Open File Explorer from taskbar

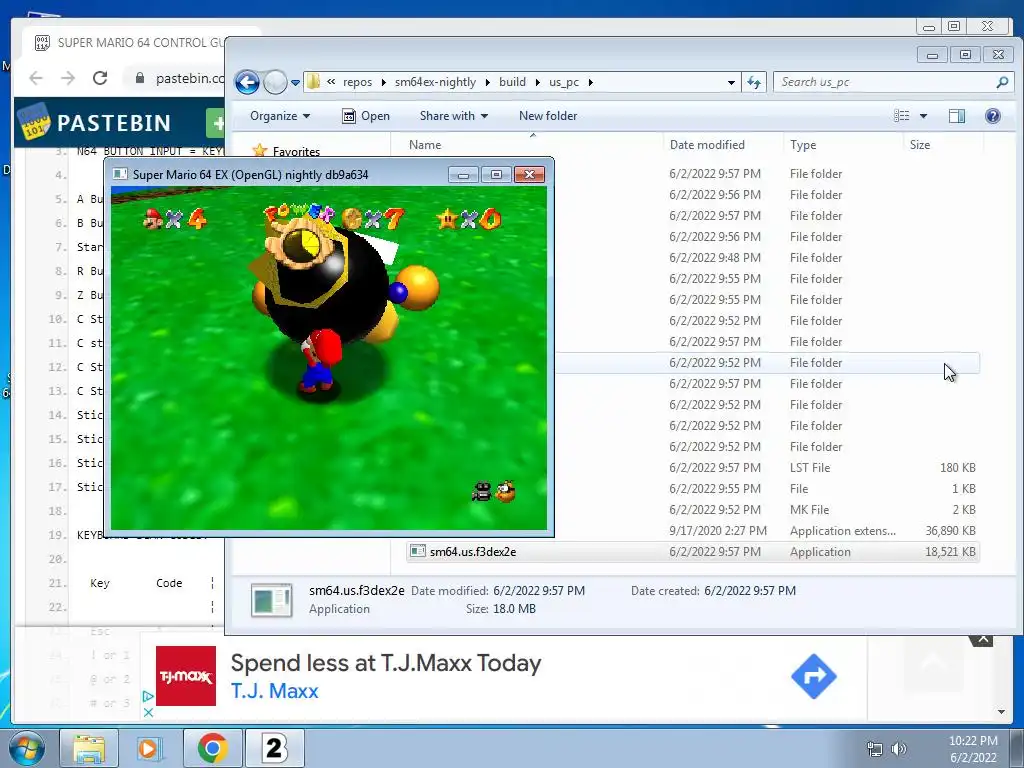click(x=89, y=748)
